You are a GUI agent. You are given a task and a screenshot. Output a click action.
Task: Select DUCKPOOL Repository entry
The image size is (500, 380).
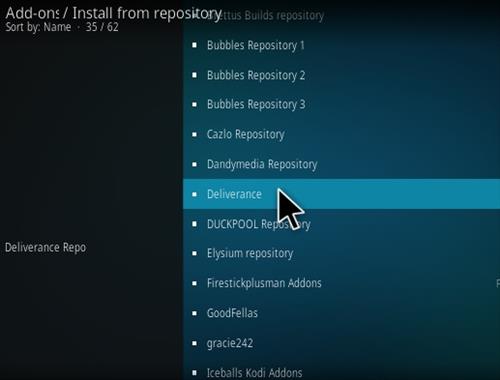[x=341, y=224]
